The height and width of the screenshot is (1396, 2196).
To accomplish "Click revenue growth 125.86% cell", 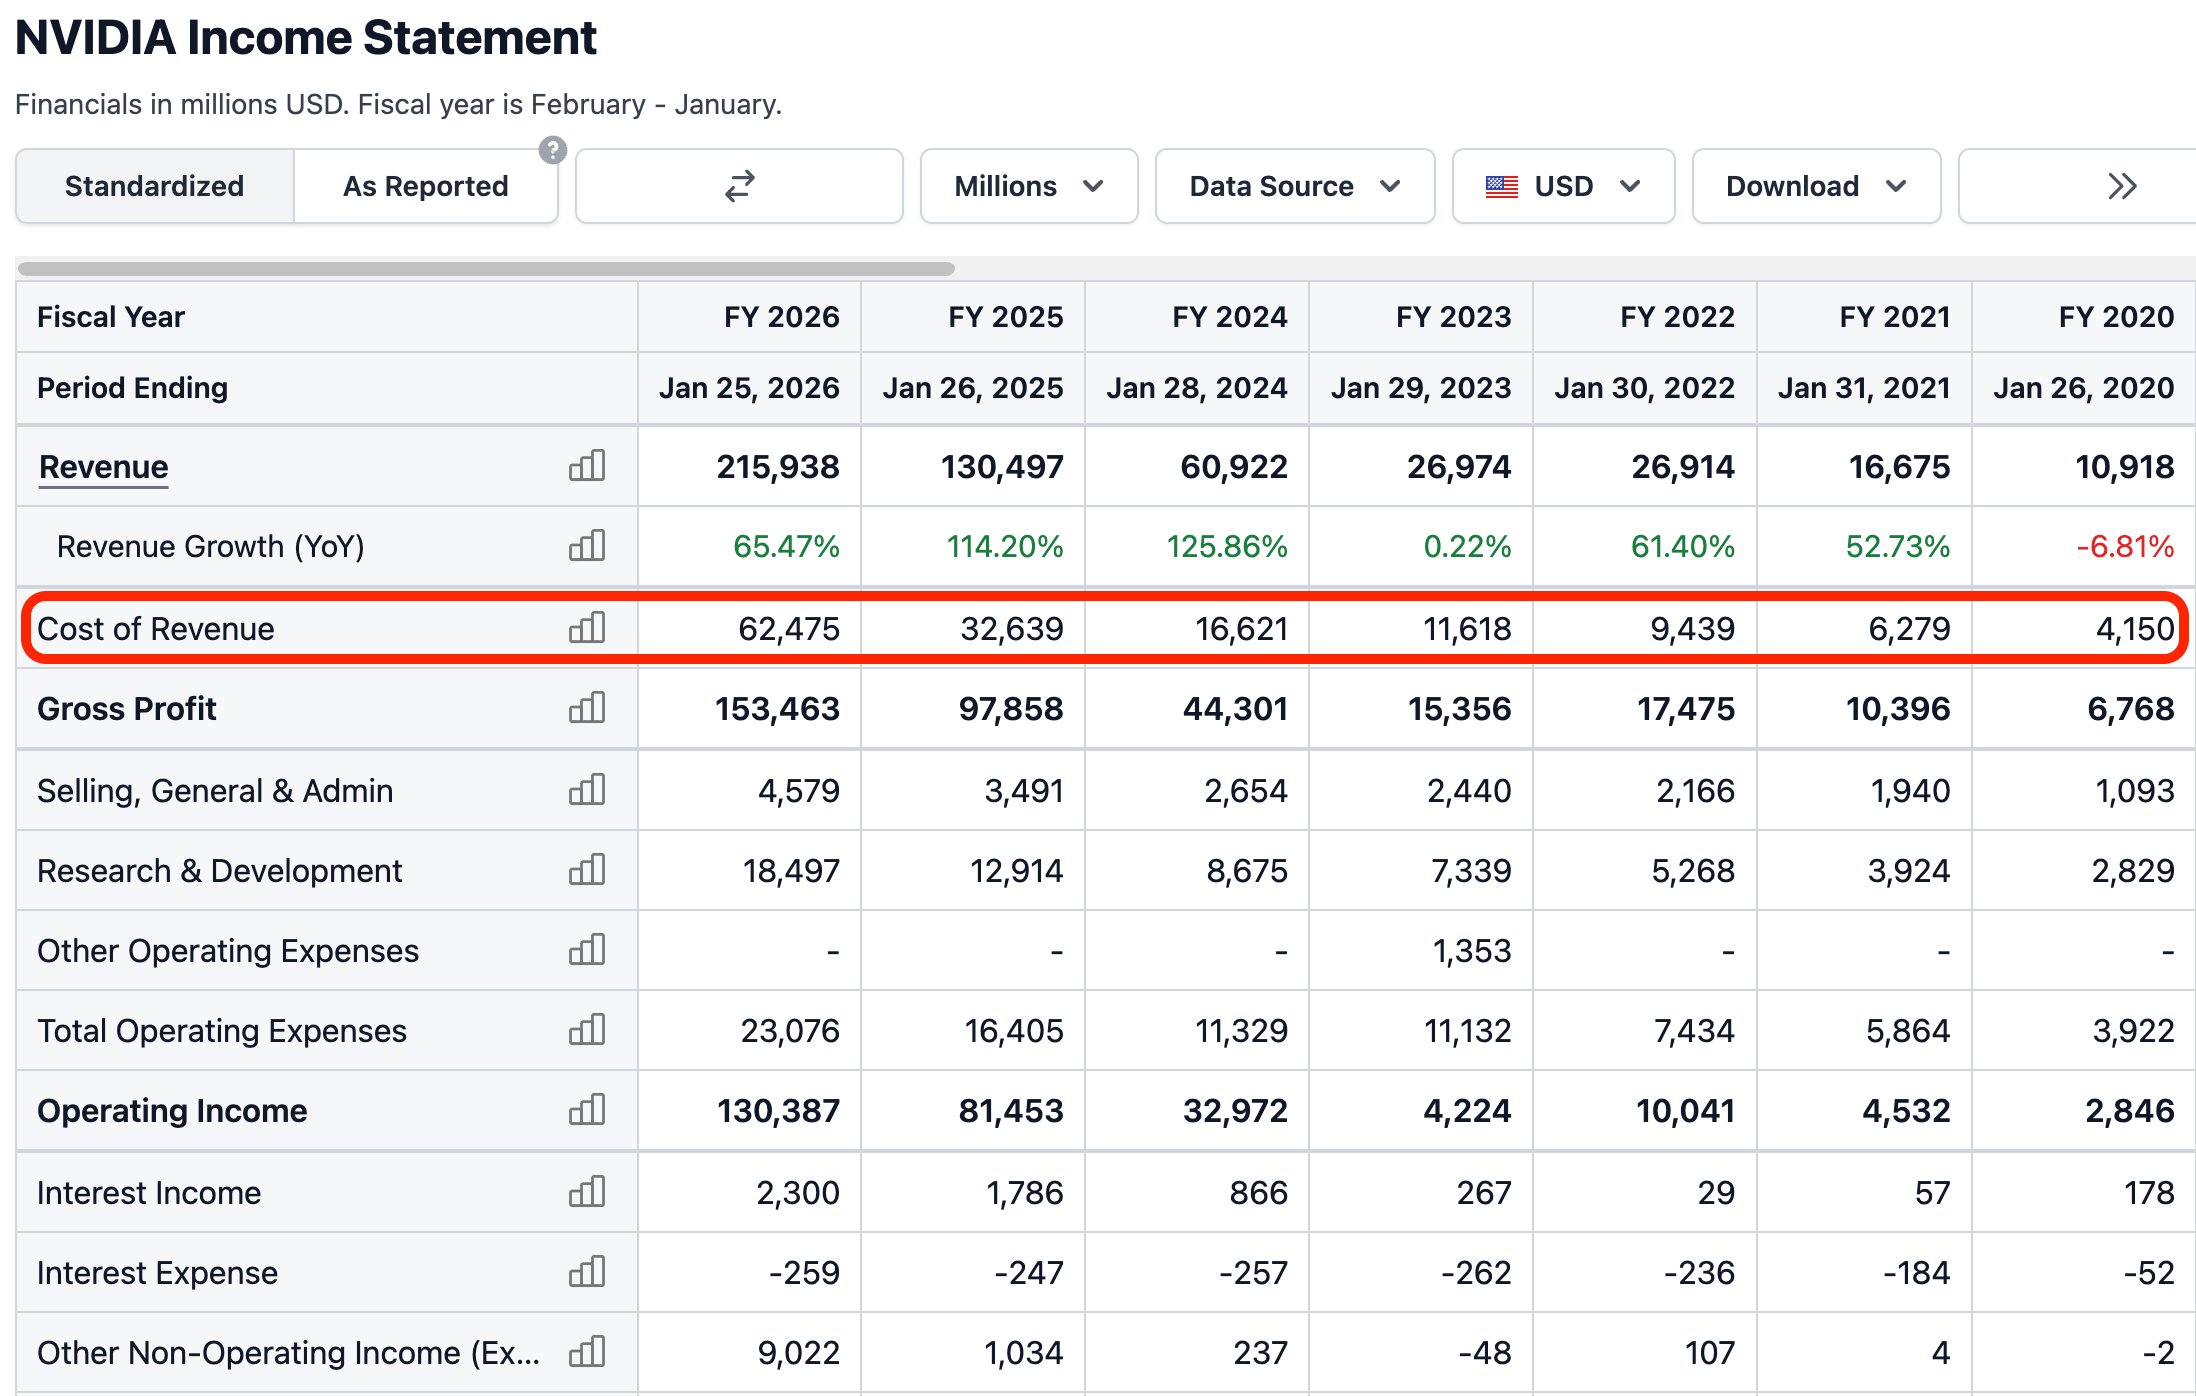I will (x=1227, y=547).
